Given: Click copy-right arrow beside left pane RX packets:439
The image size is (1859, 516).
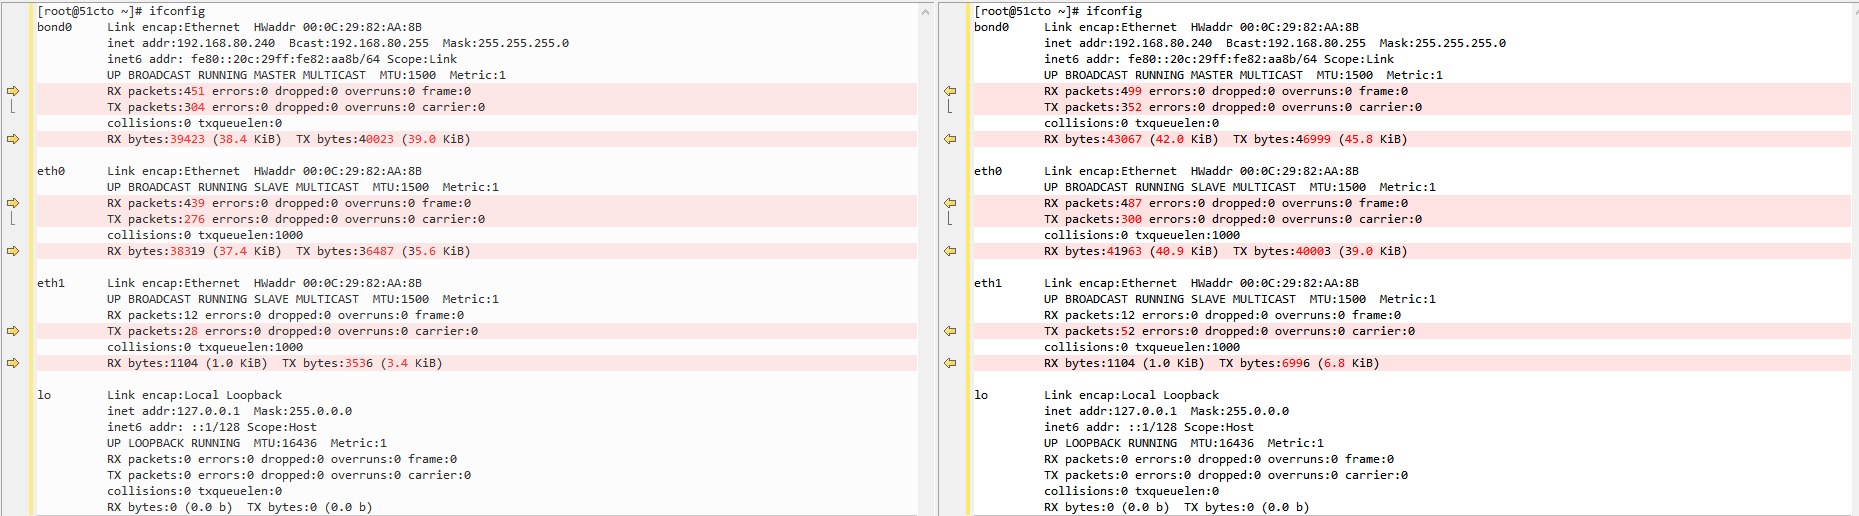Looking at the screenshot, I should coord(13,203).
